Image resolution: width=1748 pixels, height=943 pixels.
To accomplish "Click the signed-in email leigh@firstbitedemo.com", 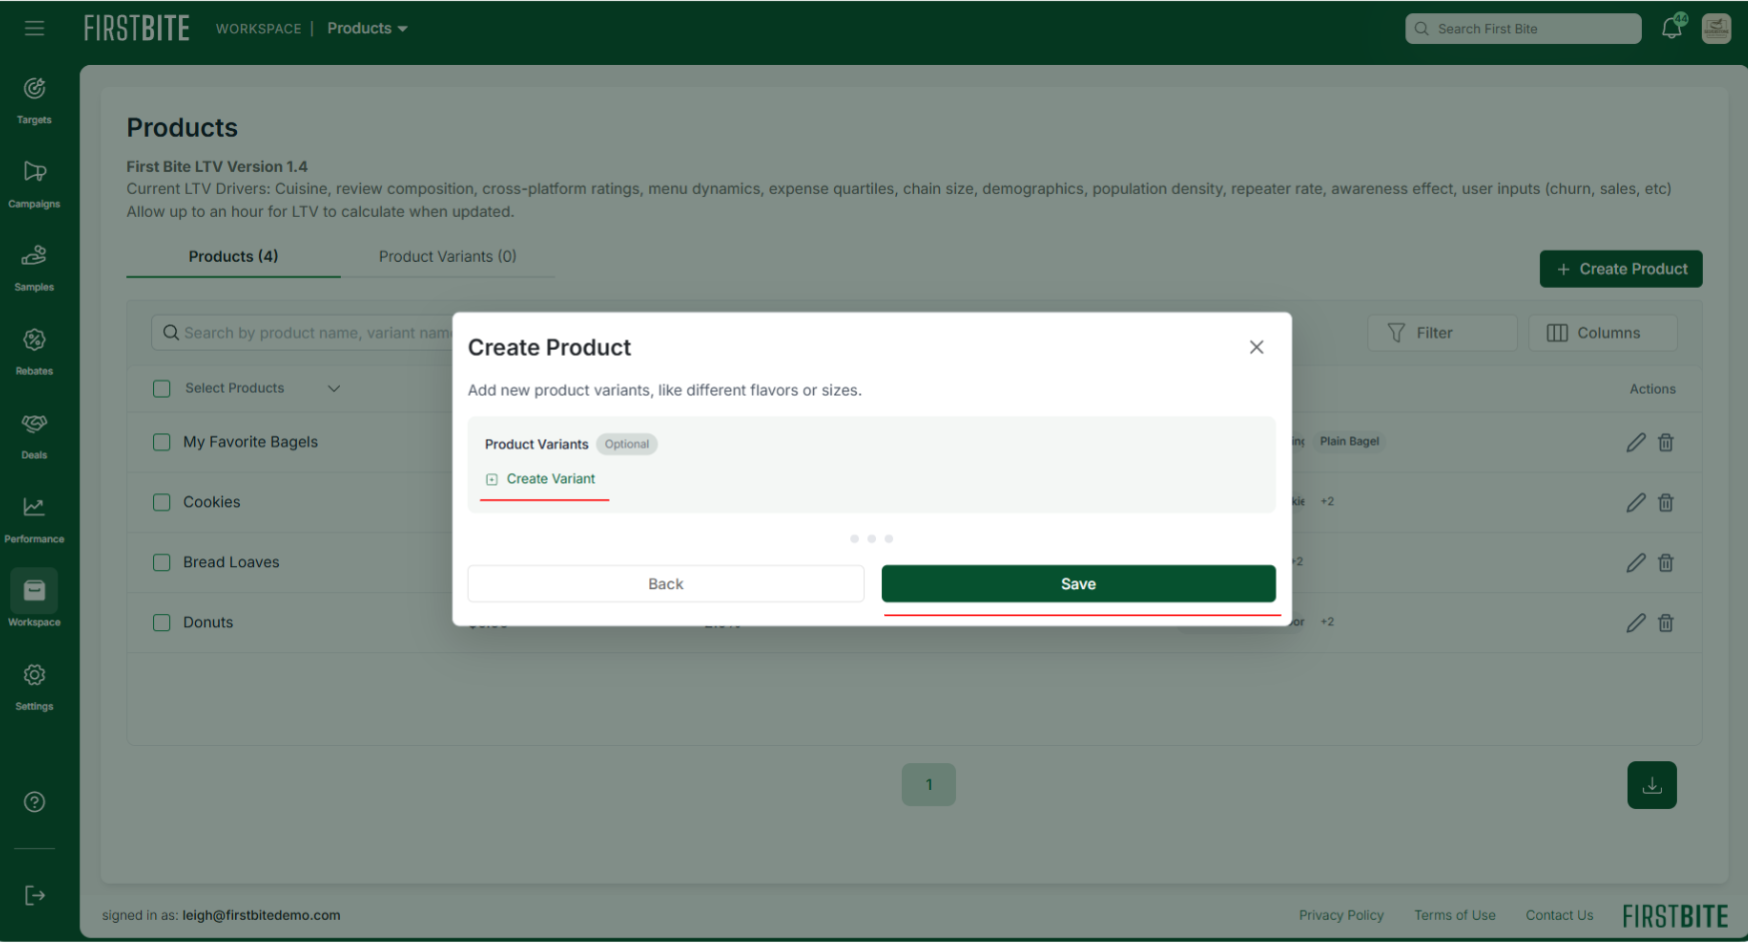I will (x=261, y=915).
